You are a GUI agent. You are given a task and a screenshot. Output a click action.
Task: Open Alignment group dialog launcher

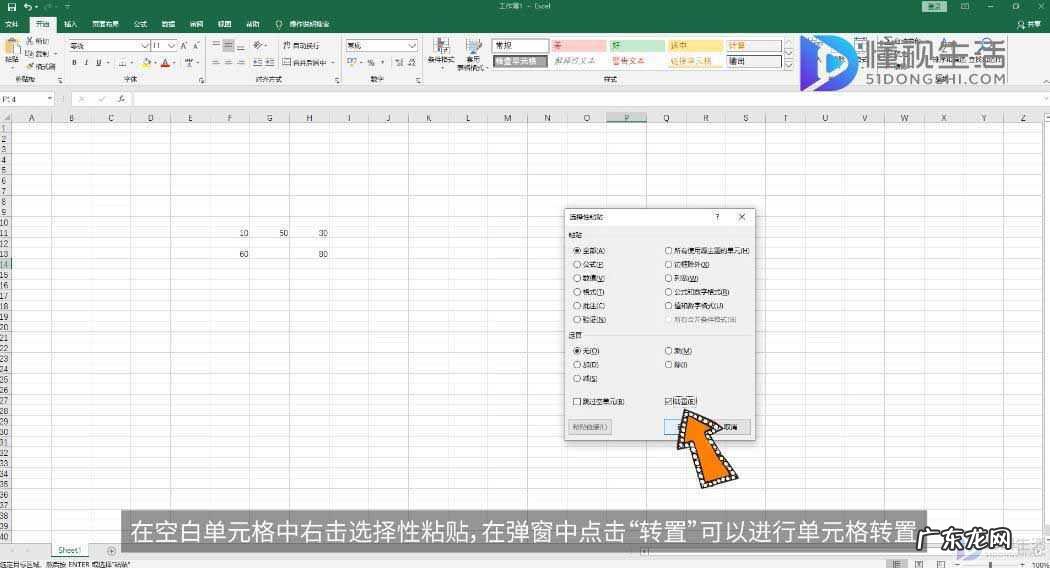pos(337,80)
